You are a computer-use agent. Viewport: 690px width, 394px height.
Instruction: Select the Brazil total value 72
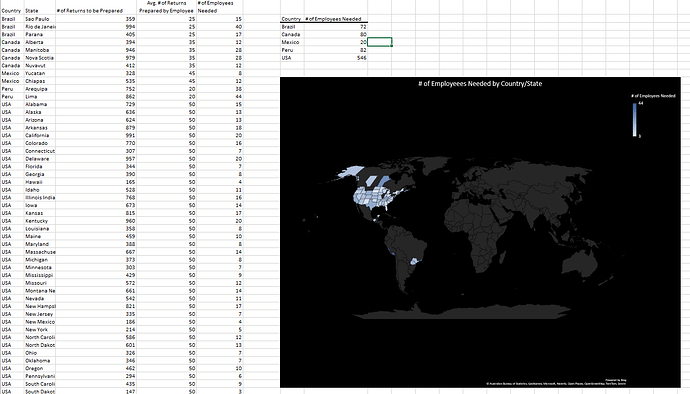[x=363, y=27]
